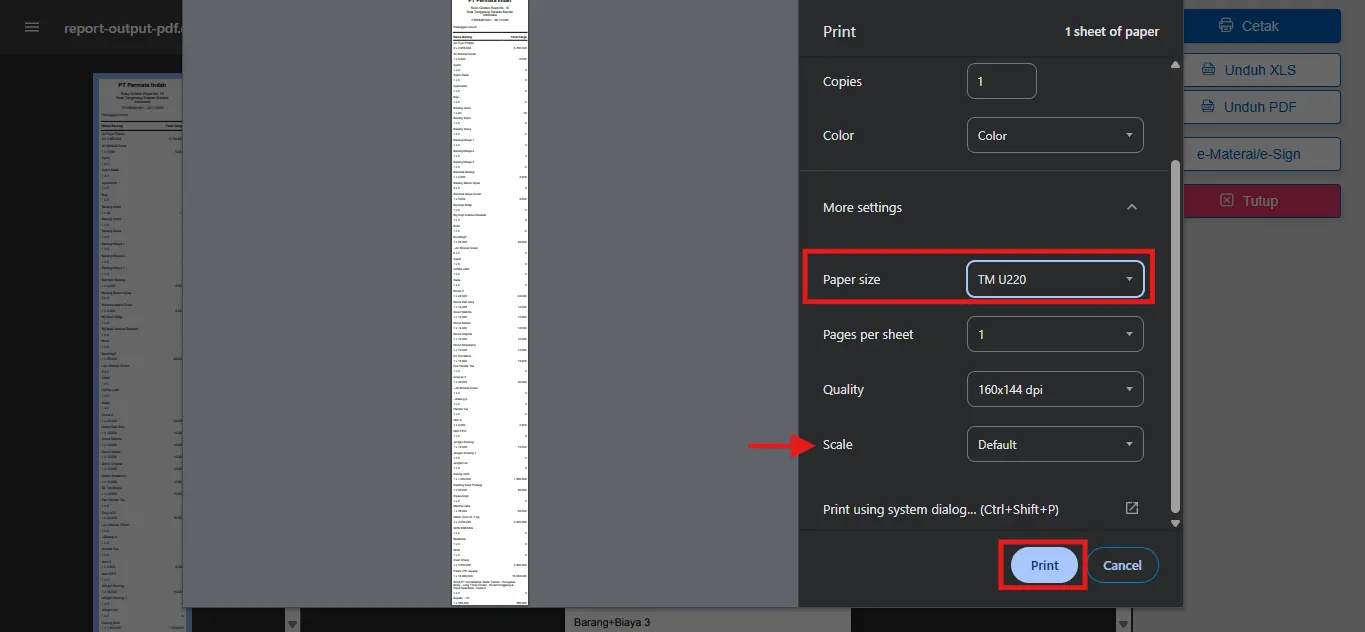
Task: Open system dialog via external-link icon
Action: (1131, 508)
